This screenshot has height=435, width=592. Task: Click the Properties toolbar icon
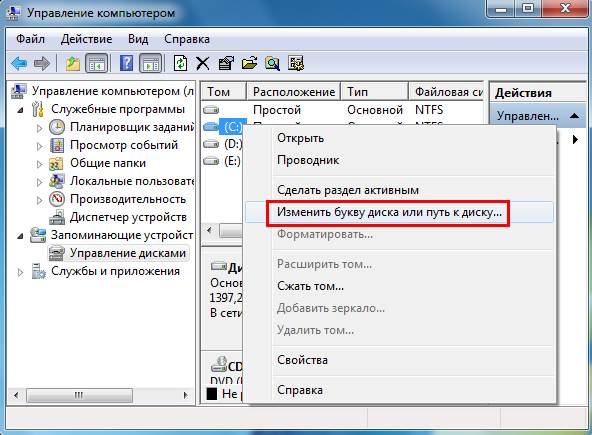click(226, 63)
